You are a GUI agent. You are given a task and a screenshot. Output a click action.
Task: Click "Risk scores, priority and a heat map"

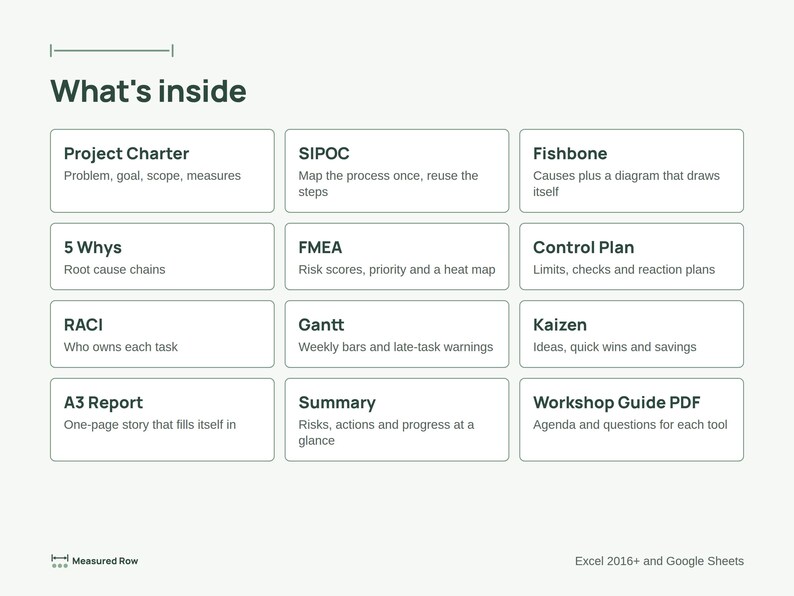point(396,269)
